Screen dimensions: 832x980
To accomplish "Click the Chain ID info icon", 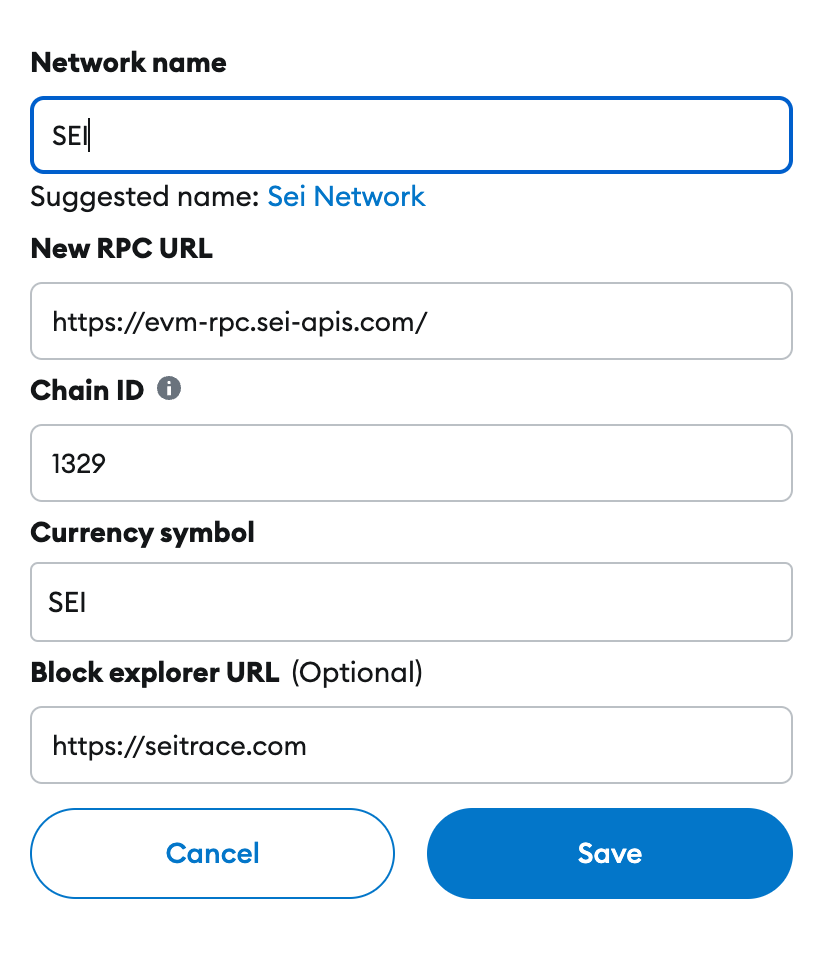I will click(169, 388).
